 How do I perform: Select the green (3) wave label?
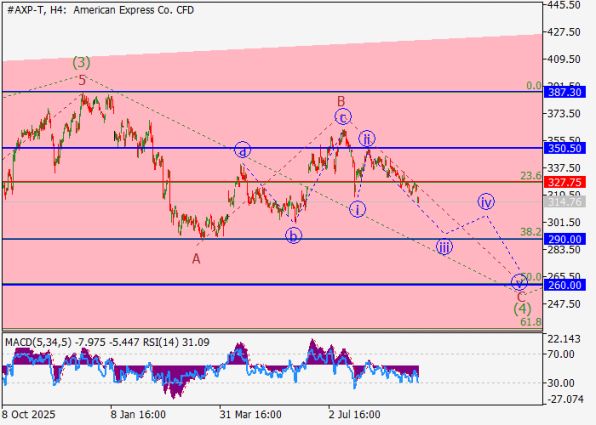[x=82, y=63]
